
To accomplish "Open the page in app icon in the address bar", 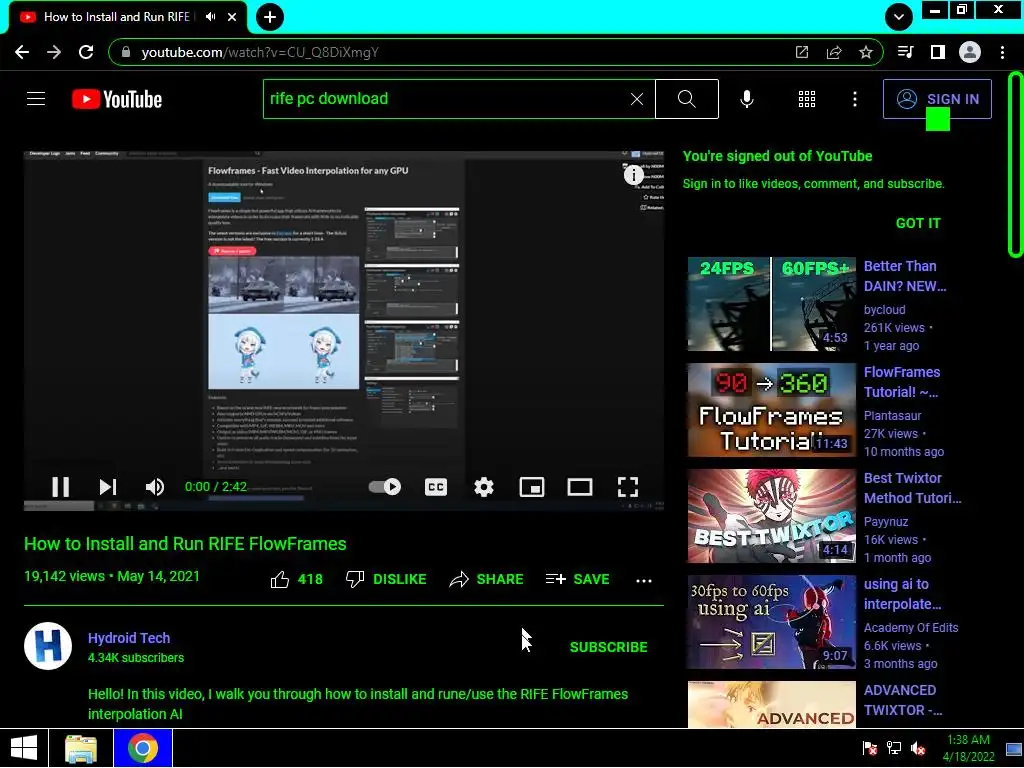I will (801, 52).
